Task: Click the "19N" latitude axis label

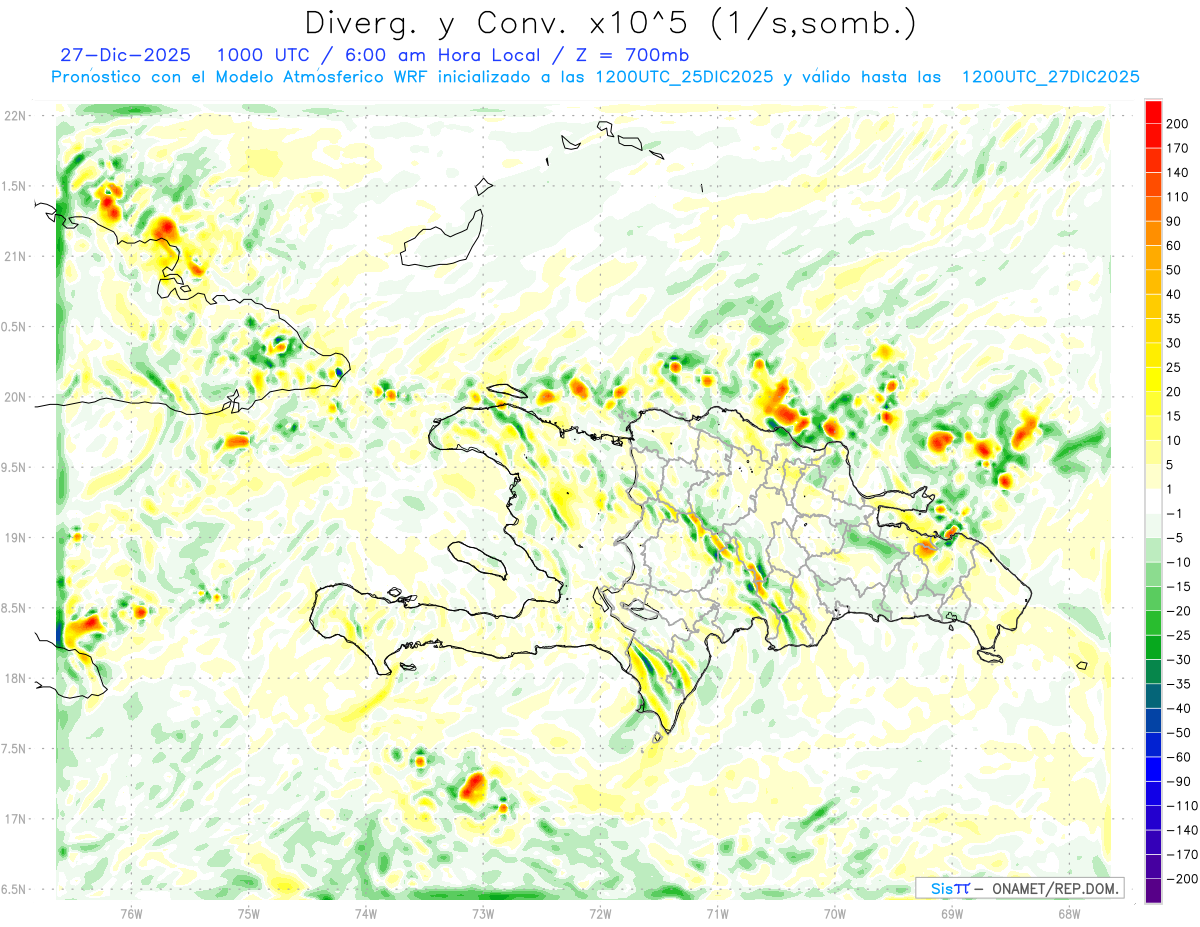Action: point(15,538)
